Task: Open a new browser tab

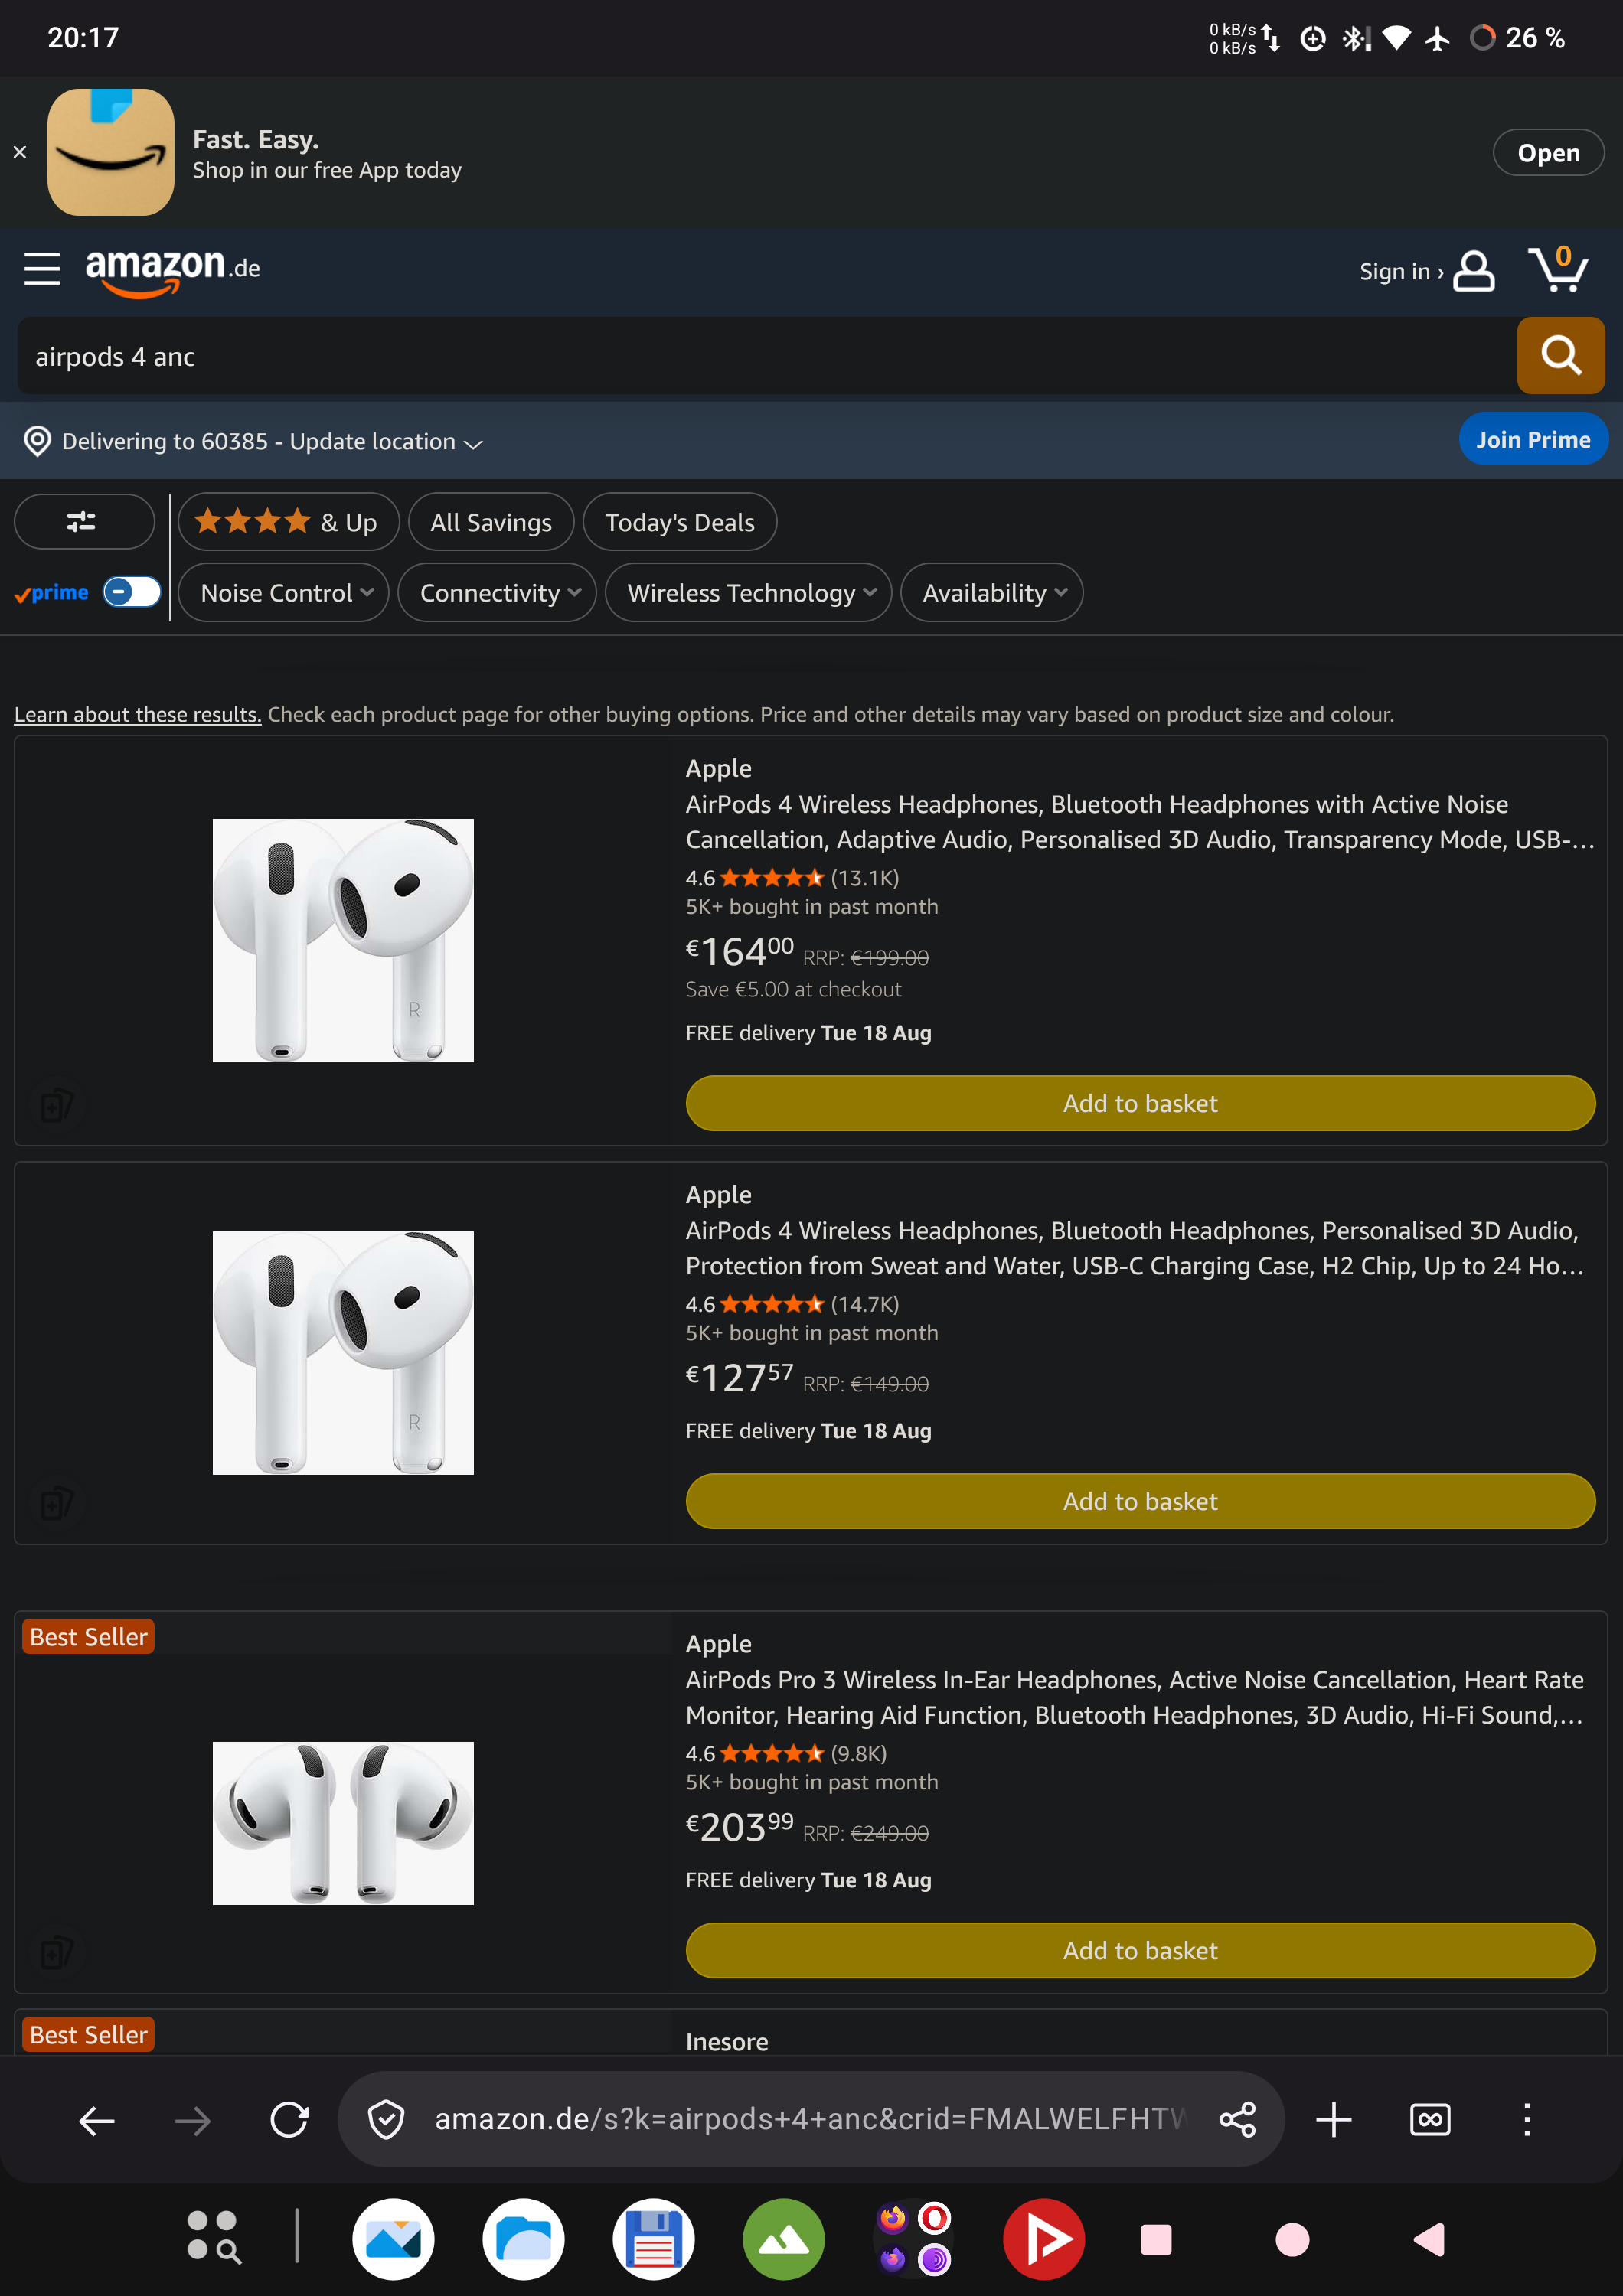Action: (x=1333, y=2119)
